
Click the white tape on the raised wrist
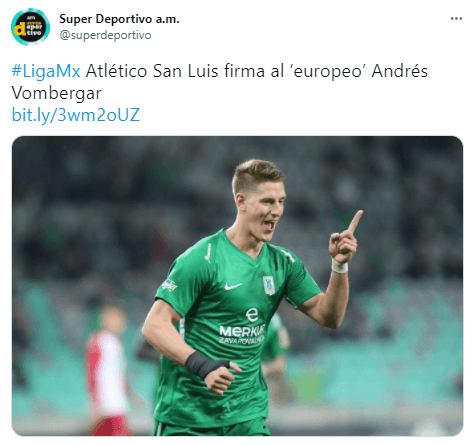pos(340,266)
